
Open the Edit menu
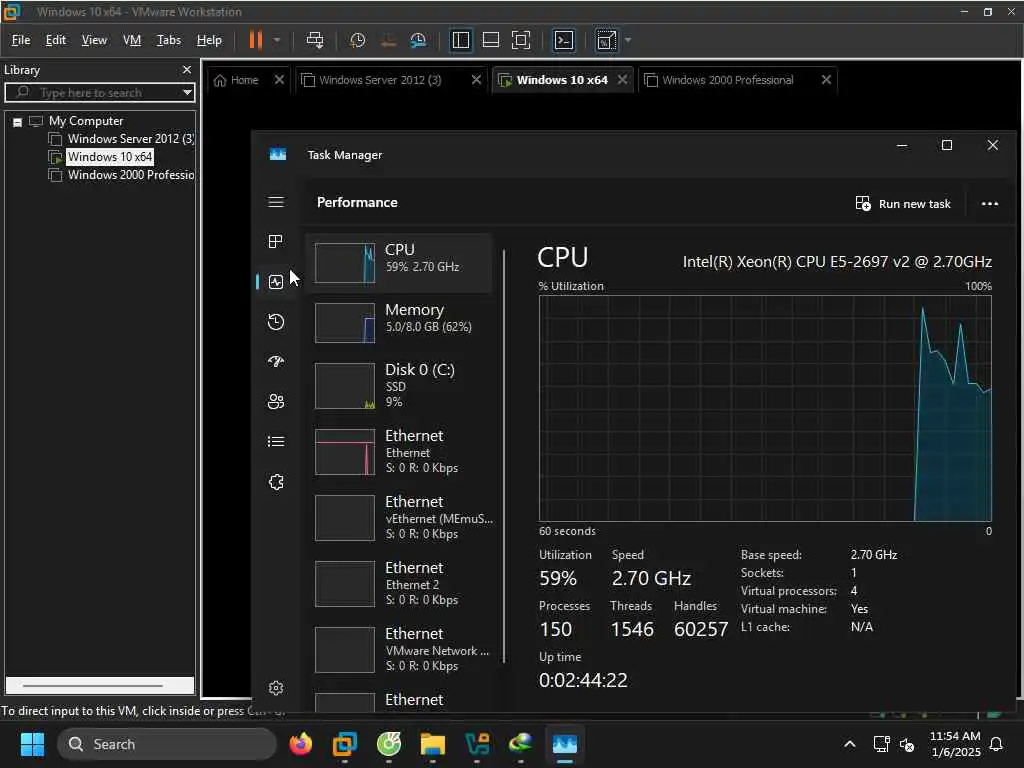pyautogui.click(x=56, y=40)
